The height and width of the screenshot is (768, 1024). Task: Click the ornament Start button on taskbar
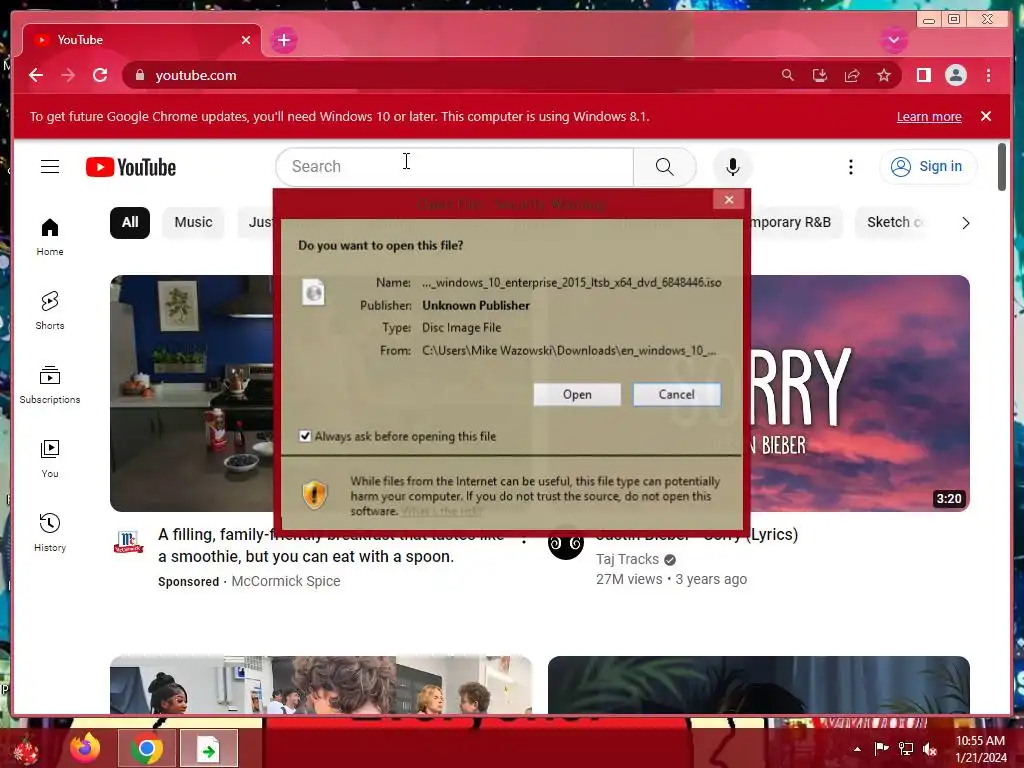point(26,750)
